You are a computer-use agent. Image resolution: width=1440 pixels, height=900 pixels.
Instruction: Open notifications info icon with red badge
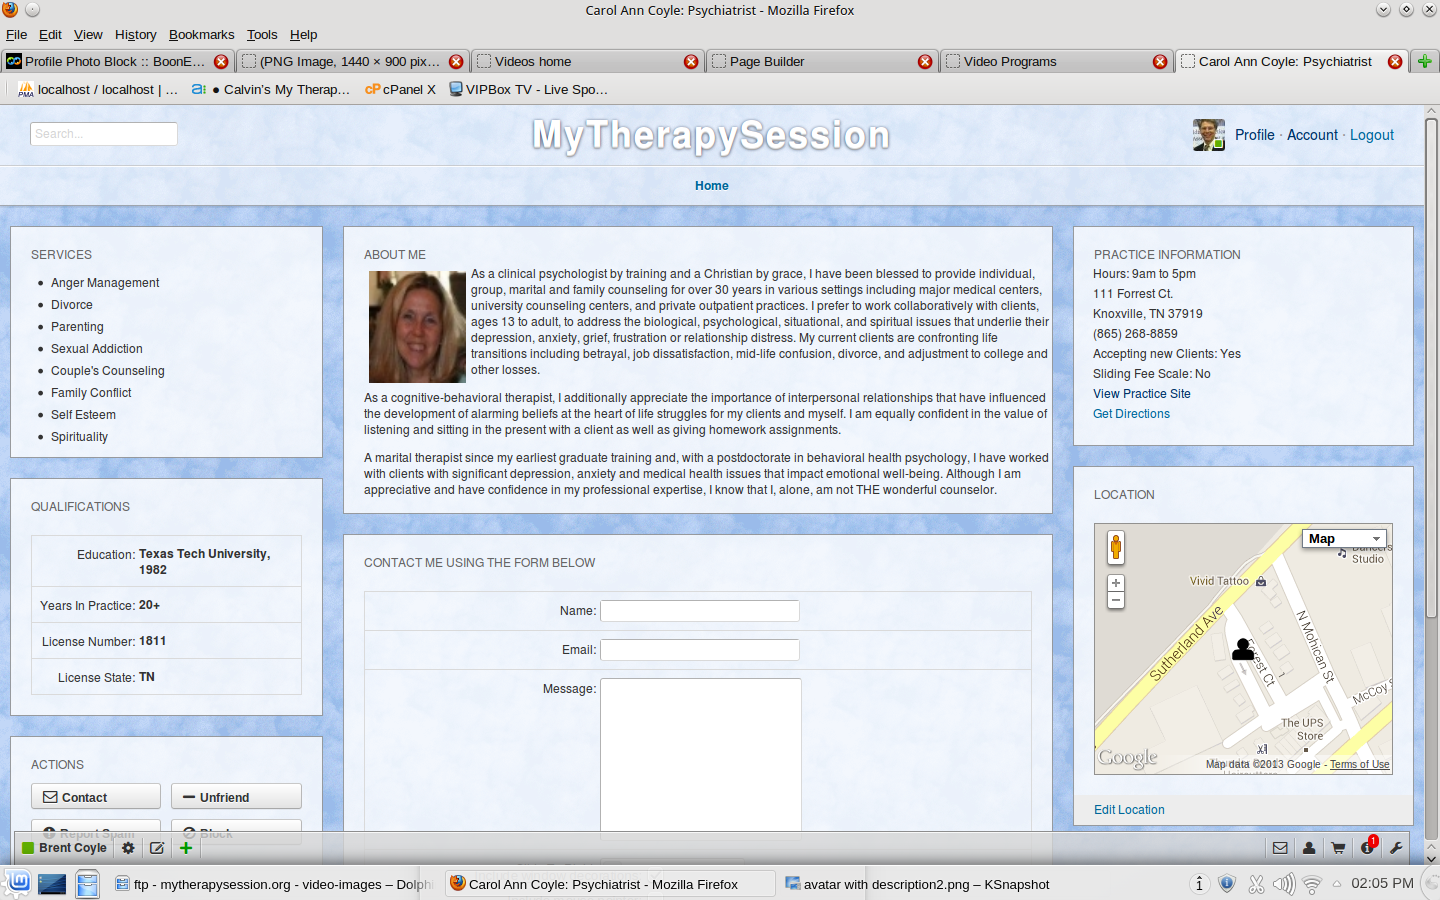(1367, 848)
